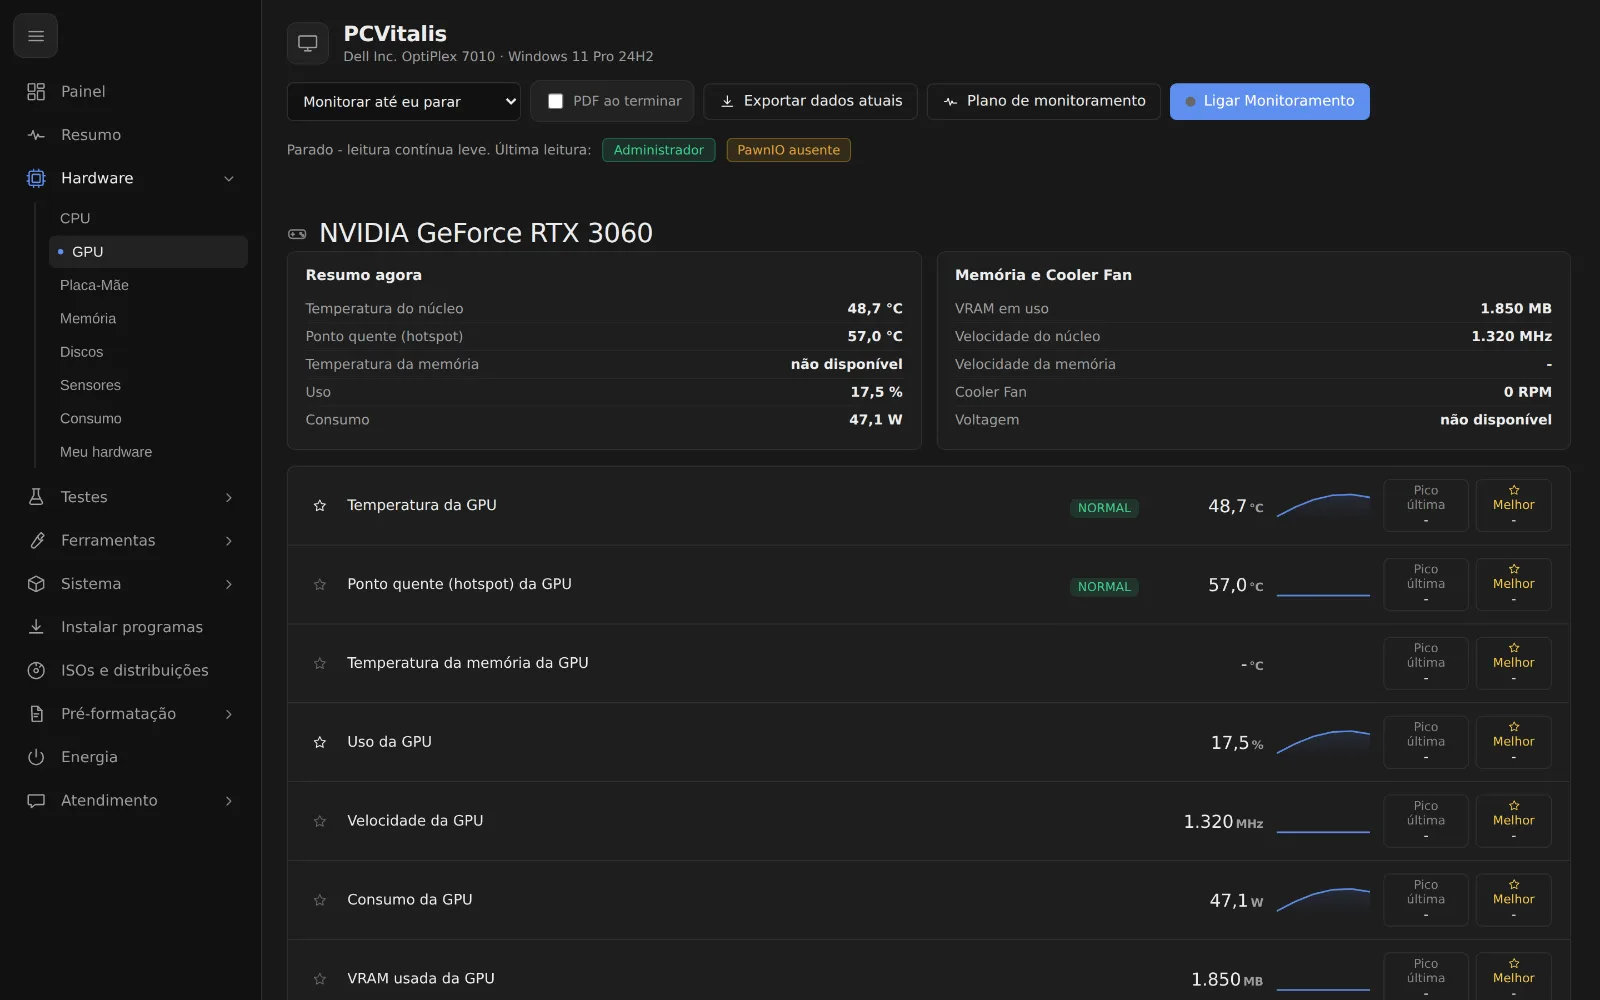Image resolution: width=1600 pixels, height=1000 pixels.
Task: Click Exportar dados atuais button
Action: click(811, 101)
